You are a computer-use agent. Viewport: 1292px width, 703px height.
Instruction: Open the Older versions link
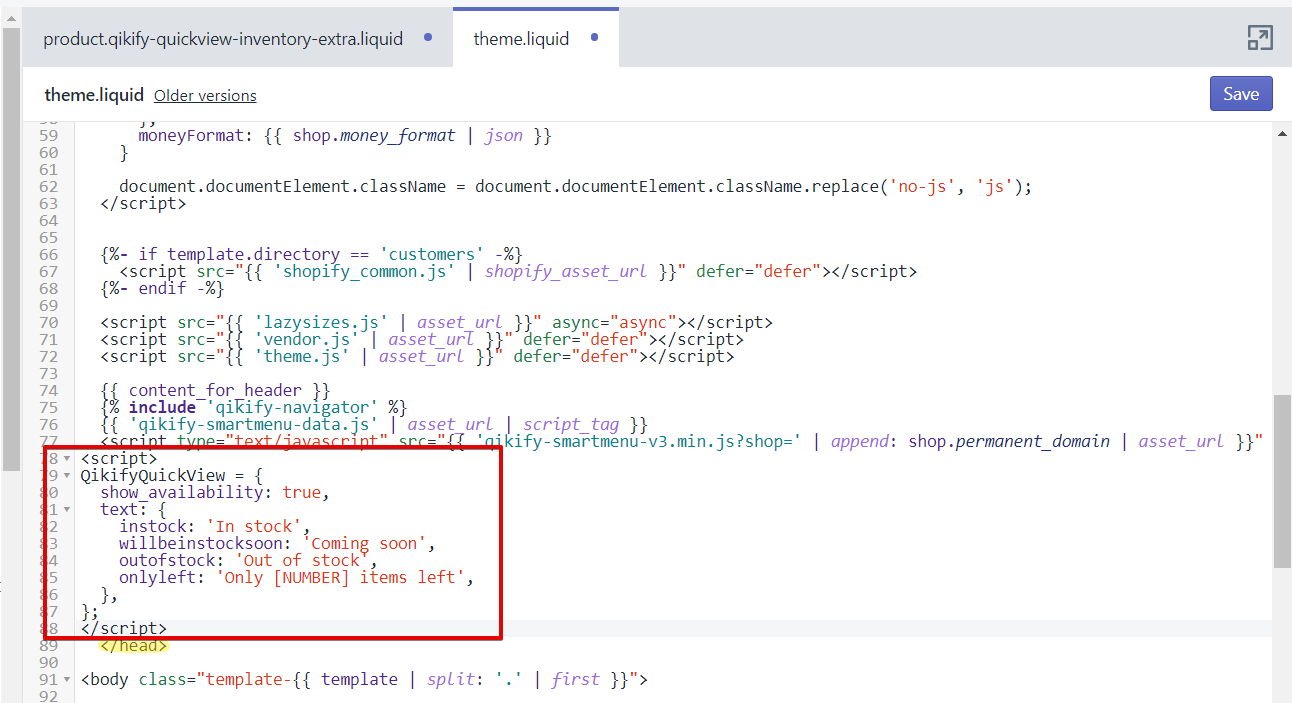point(205,96)
